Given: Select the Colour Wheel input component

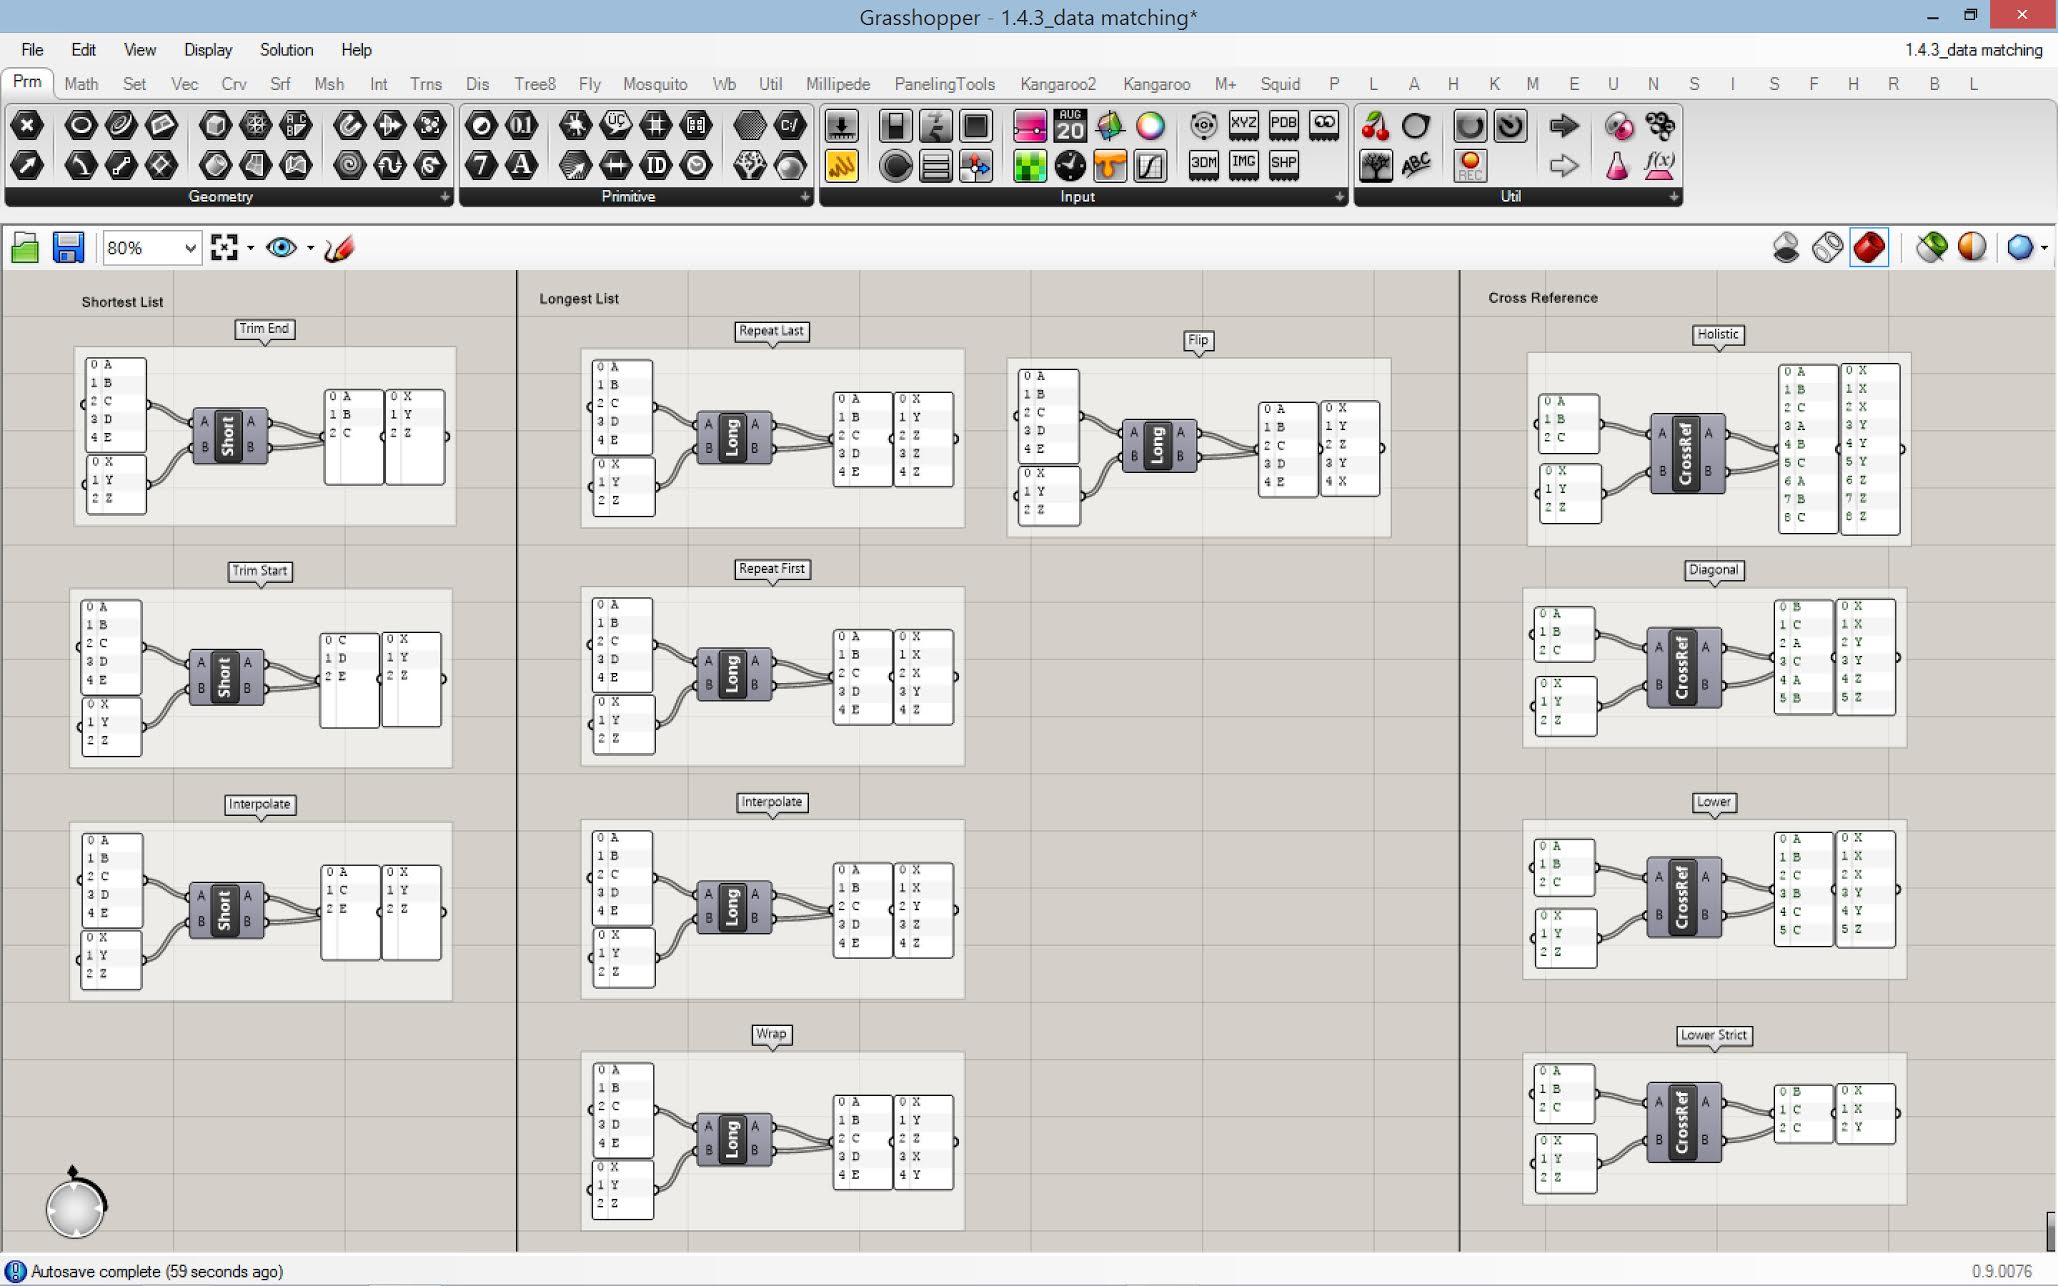Looking at the screenshot, I should 1150,126.
